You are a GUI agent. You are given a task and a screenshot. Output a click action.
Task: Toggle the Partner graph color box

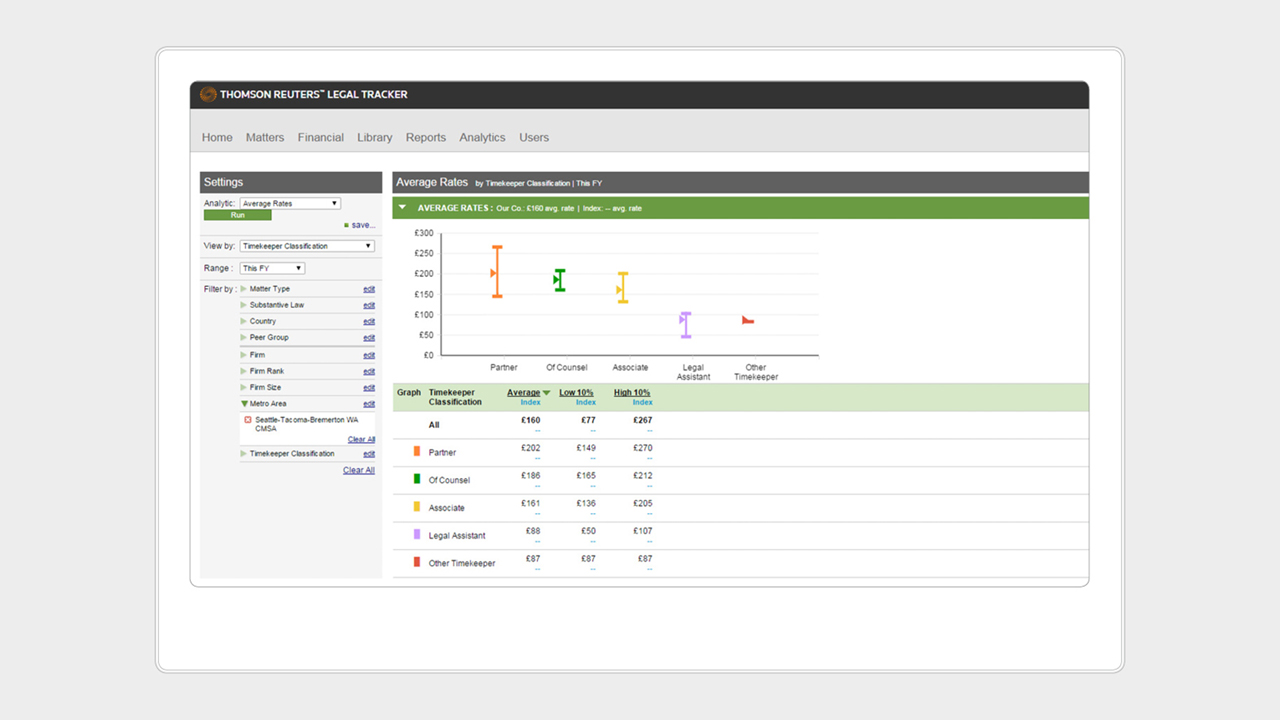click(x=417, y=452)
